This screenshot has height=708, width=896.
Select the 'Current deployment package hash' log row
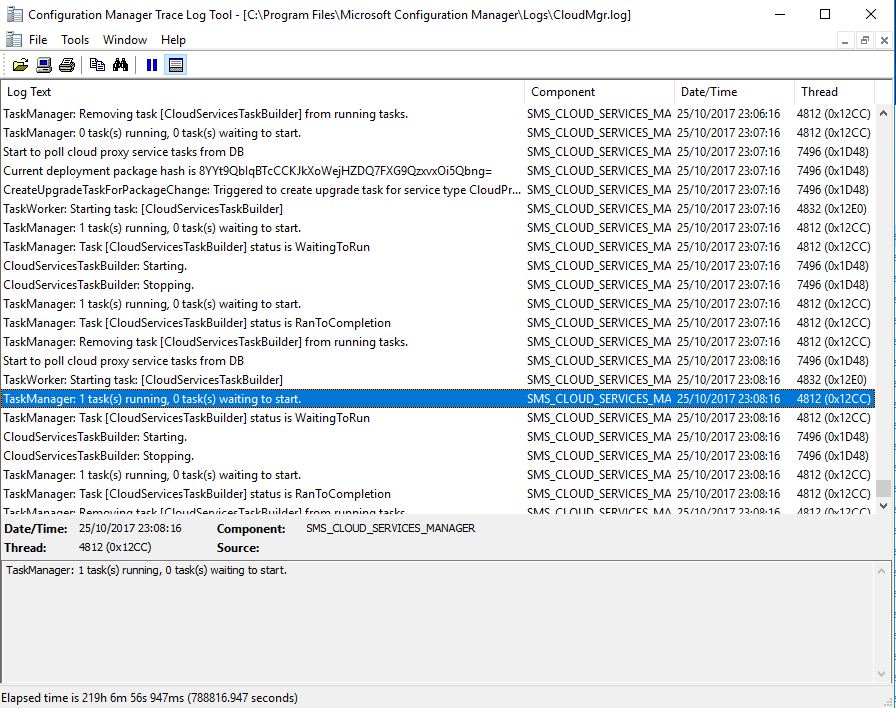tap(438, 171)
